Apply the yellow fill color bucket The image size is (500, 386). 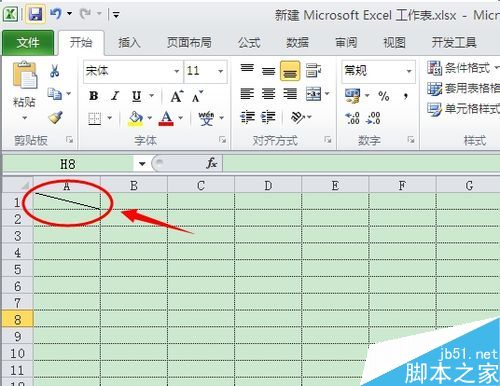pos(136,118)
